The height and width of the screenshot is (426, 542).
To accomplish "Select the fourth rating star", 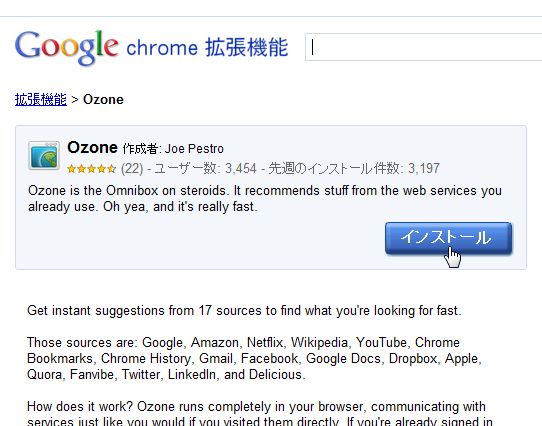I will 102,169.
